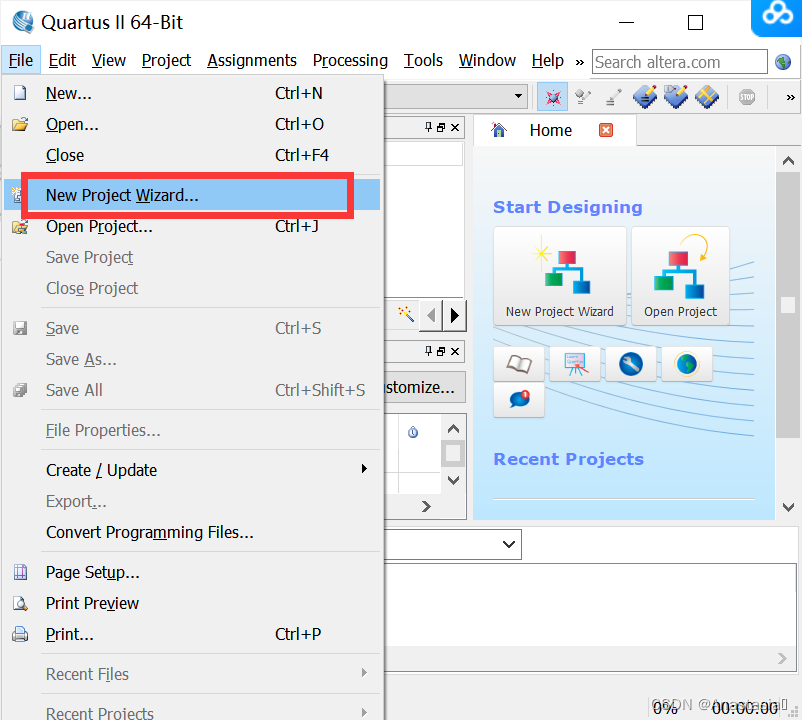The height and width of the screenshot is (720, 802).
Task: Choose New Project Wizard... from the File menu
Action: [x=192, y=195]
